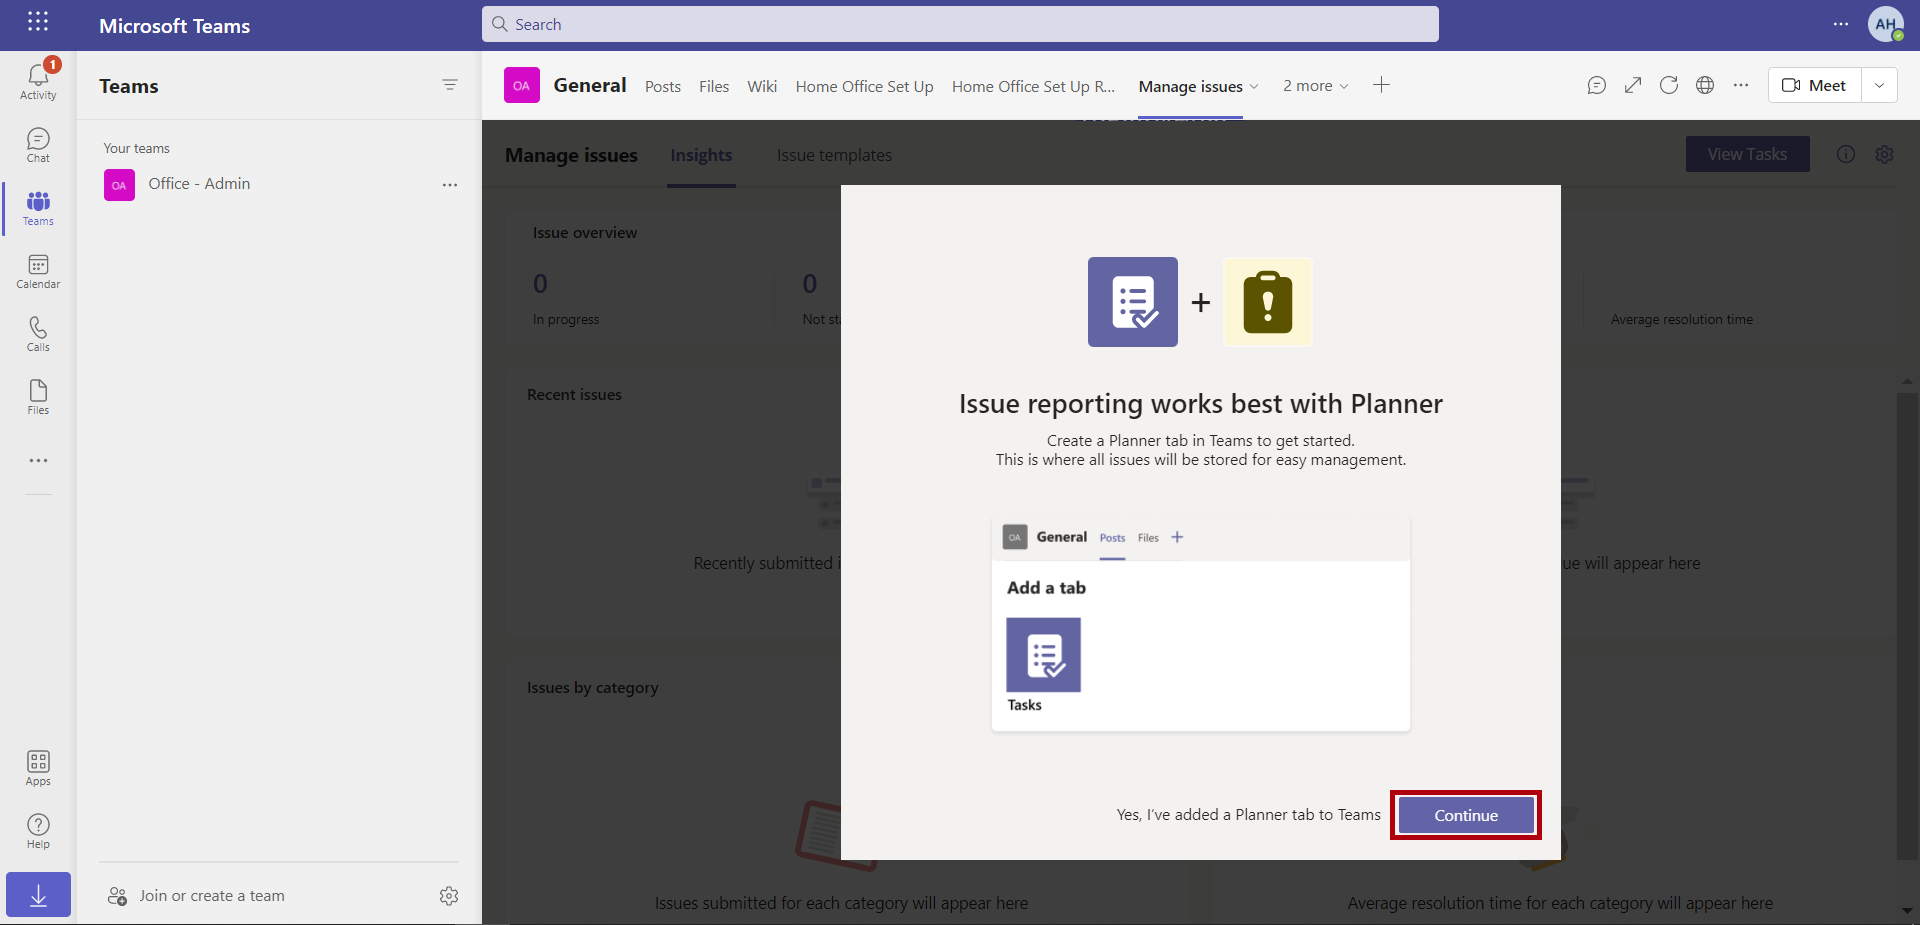This screenshot has height=925, width=1920.
Task: Download the desktop app
Action: [38, 894]
